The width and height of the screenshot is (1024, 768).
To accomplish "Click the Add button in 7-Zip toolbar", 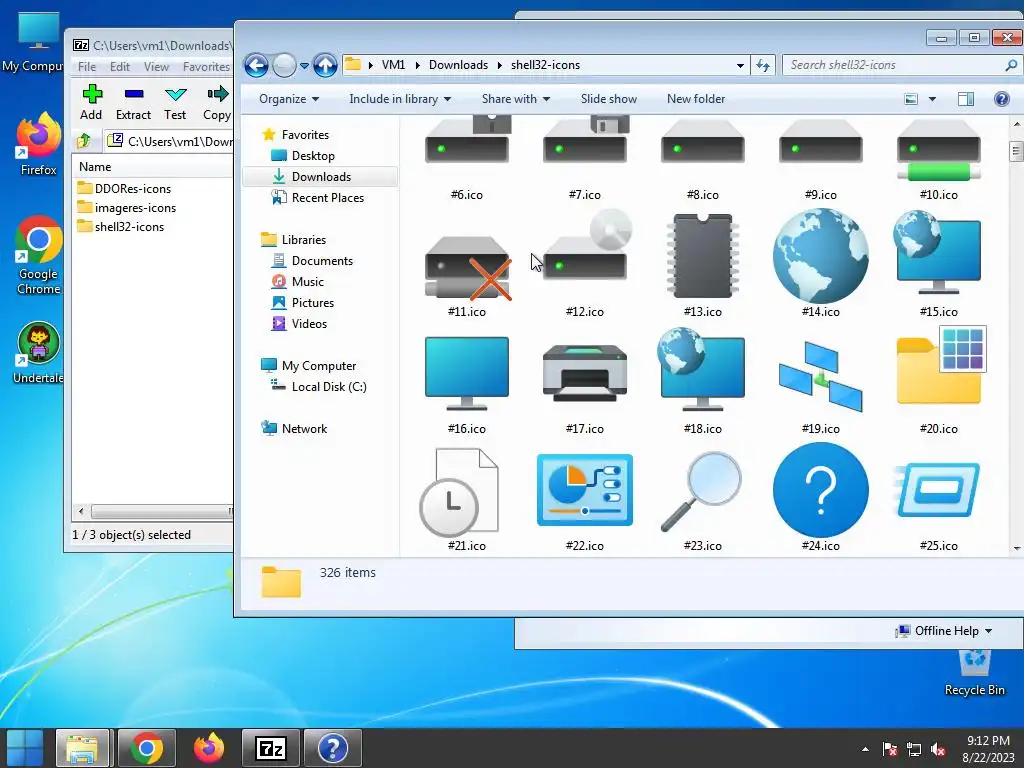I will coord(91,103).
